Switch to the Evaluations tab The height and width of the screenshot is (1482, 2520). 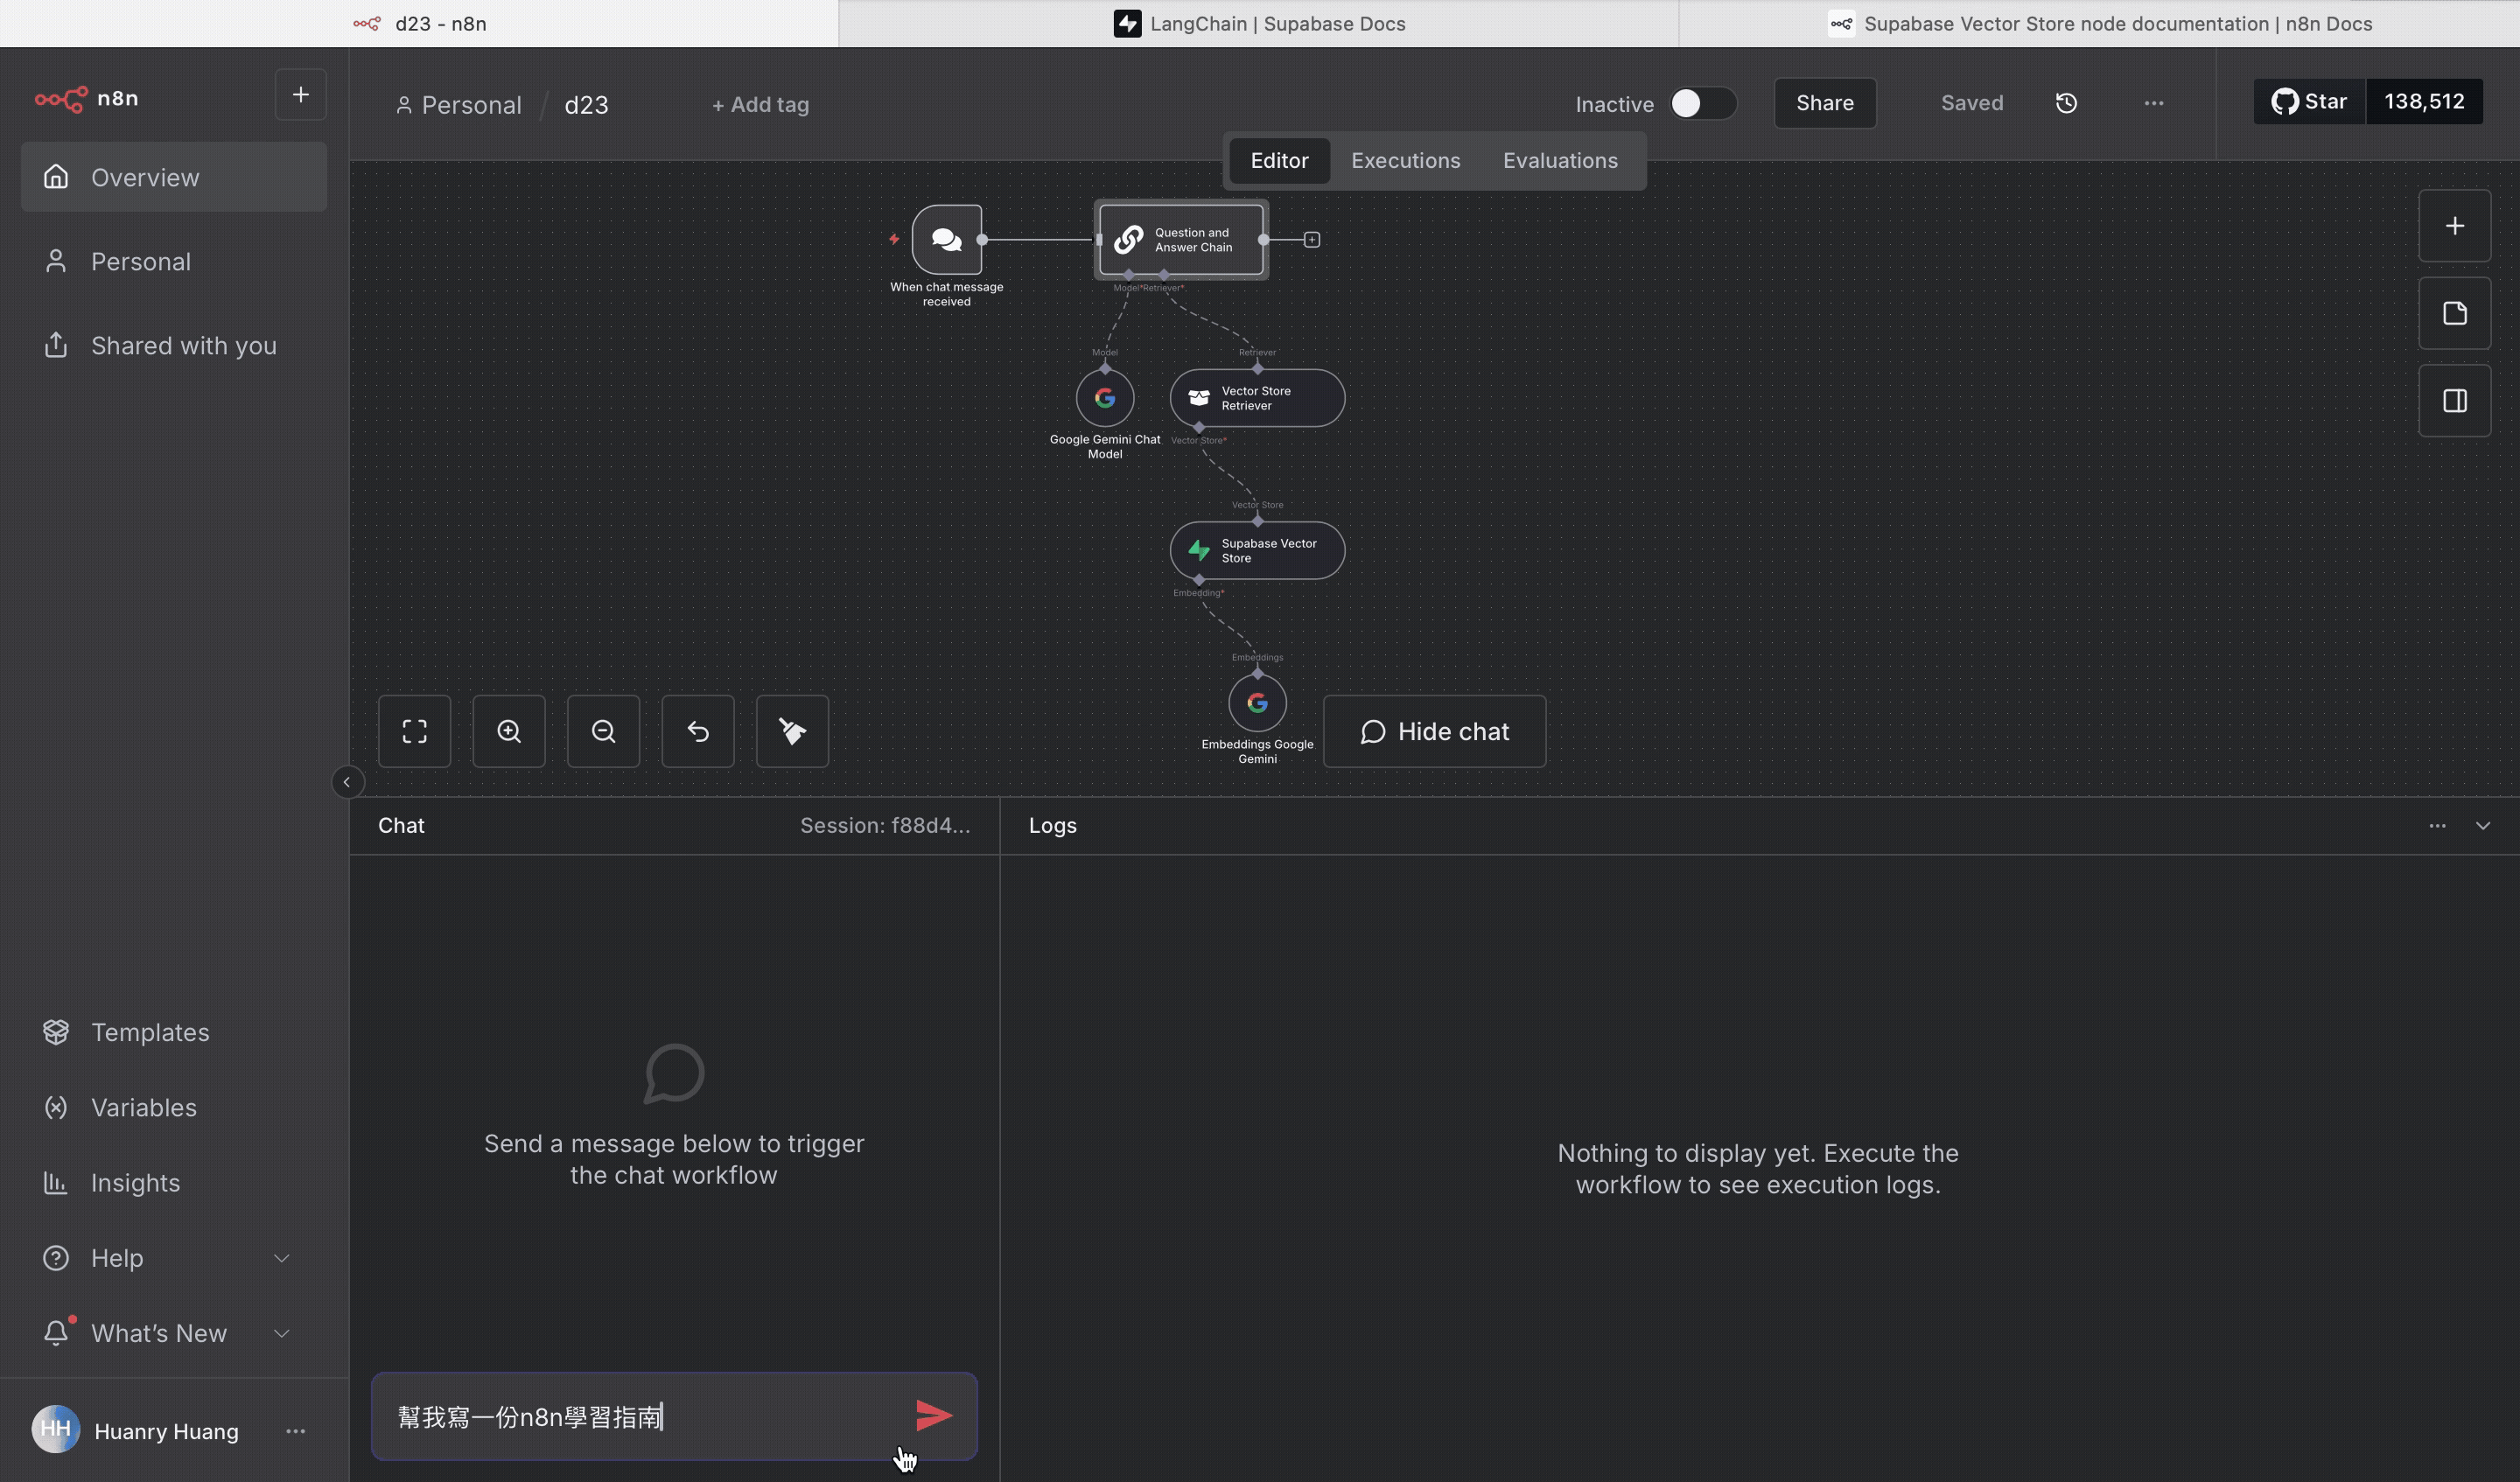coord(1560,160)
